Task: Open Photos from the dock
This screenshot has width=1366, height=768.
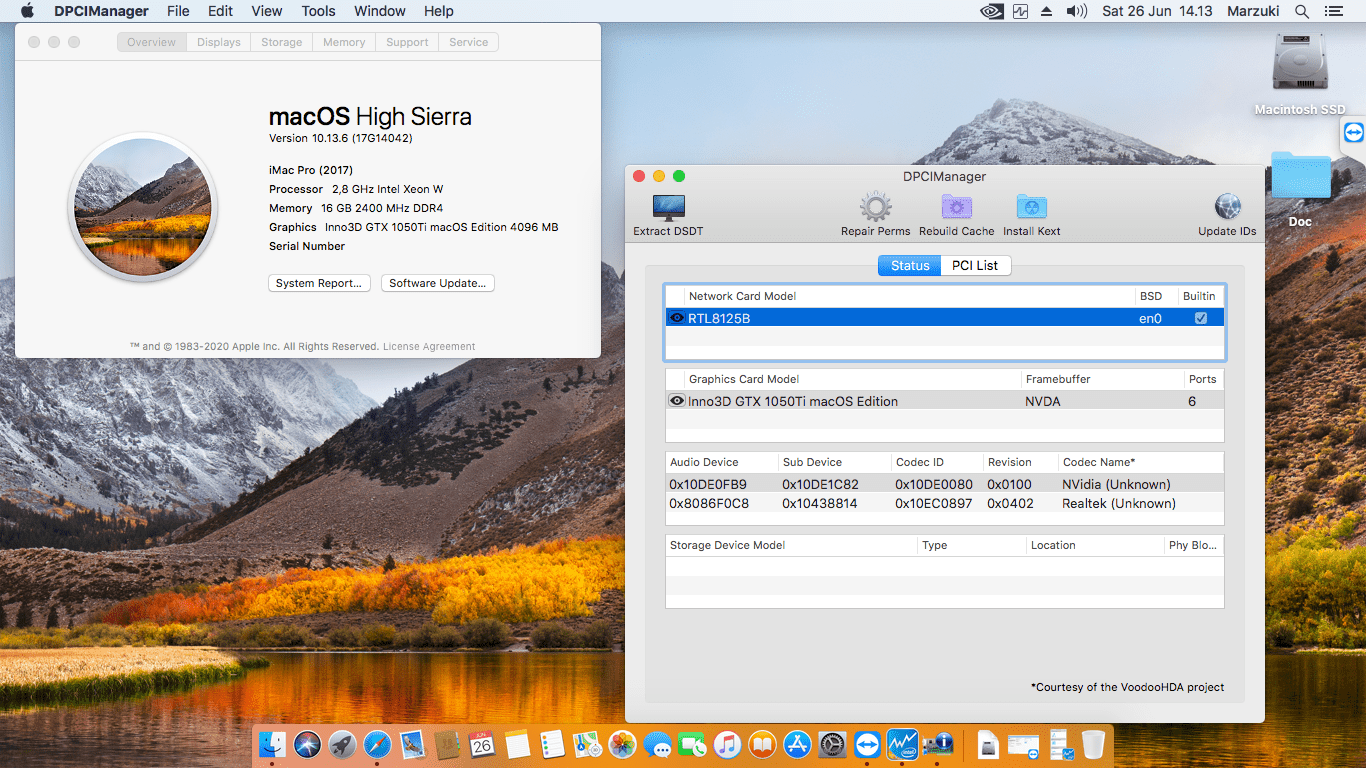Action: click(622, 744)
